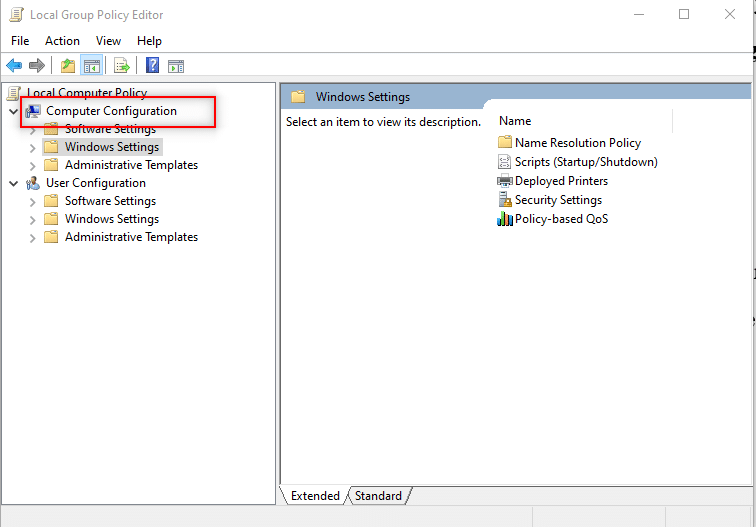756x527 pixels.
Task: Collapse the Computer Configuration node
Action: pyautogui.click(x=14, y=111)
